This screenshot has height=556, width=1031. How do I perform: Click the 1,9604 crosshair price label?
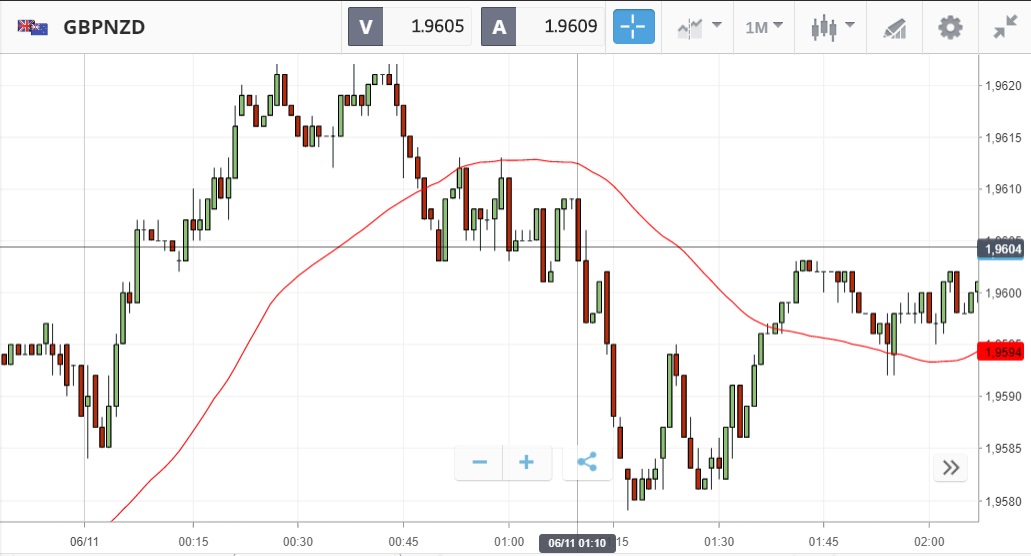(x=1002, y=248)
